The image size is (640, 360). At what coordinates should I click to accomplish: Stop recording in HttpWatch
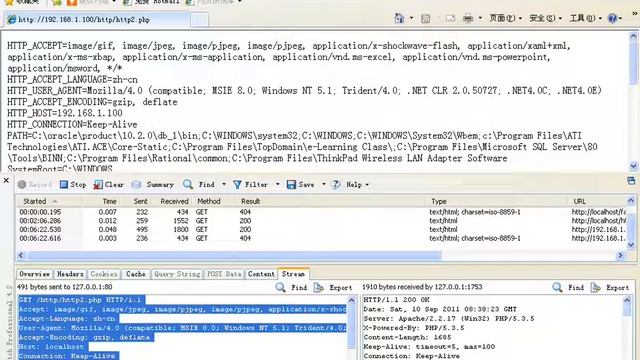(73, 184)
